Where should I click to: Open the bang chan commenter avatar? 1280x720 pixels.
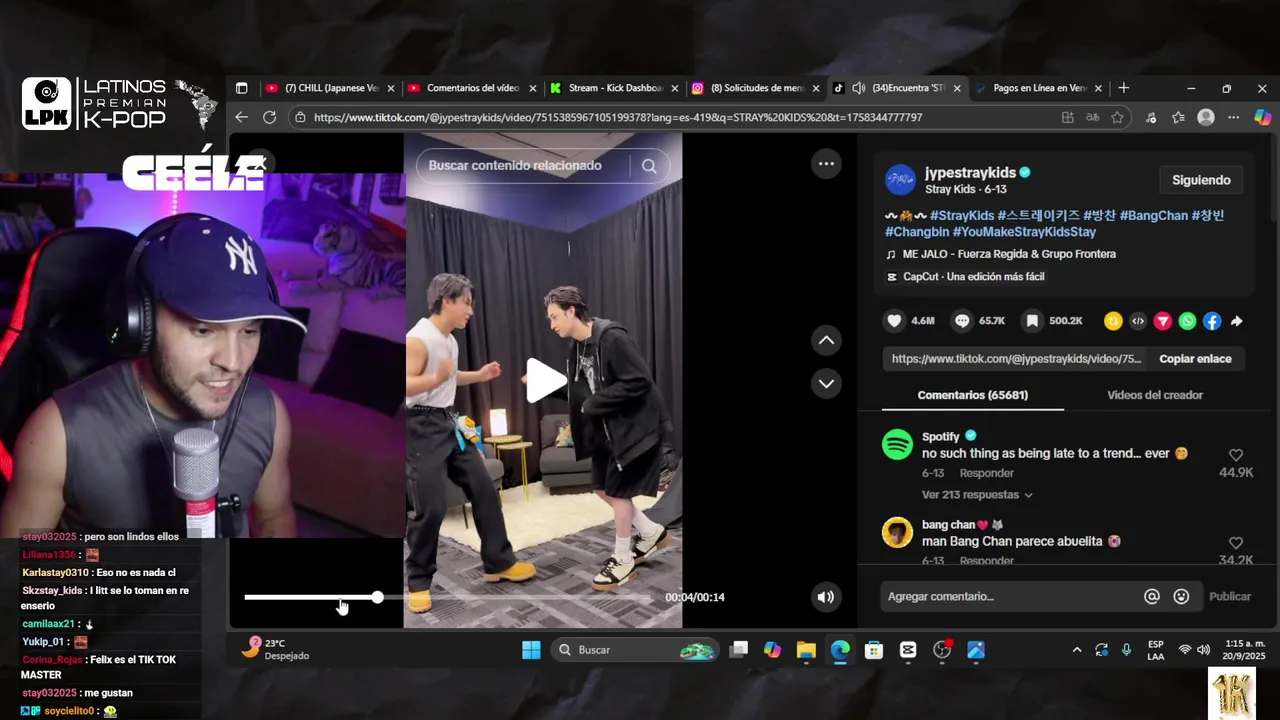click(897, 532)
